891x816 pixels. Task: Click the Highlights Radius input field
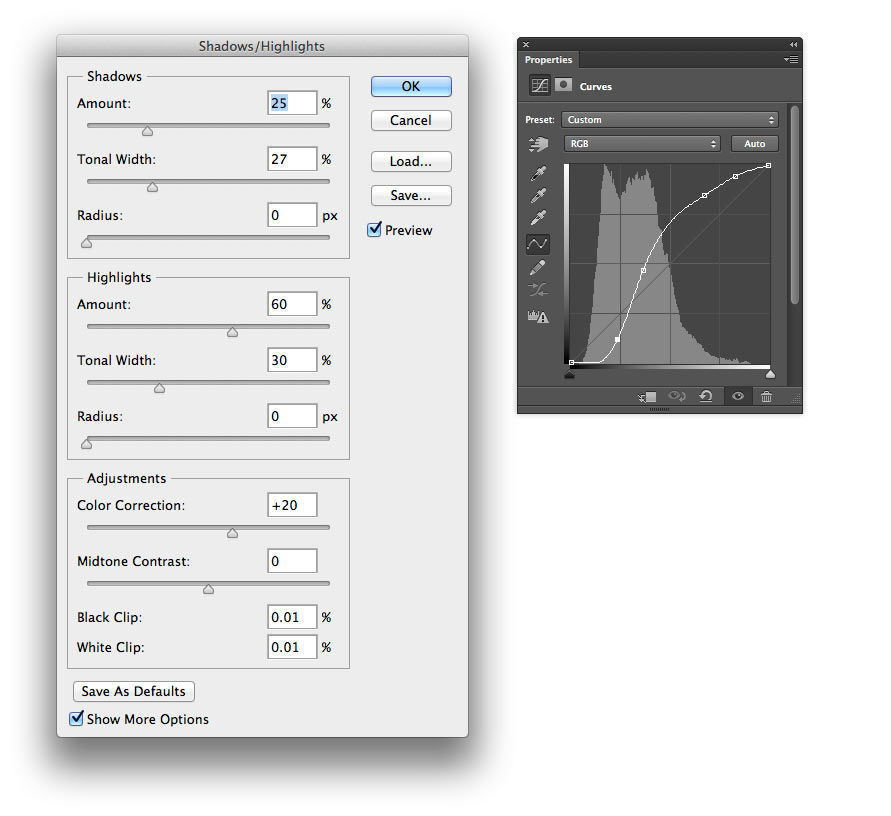pyautogui.click(x=292, y=416)
